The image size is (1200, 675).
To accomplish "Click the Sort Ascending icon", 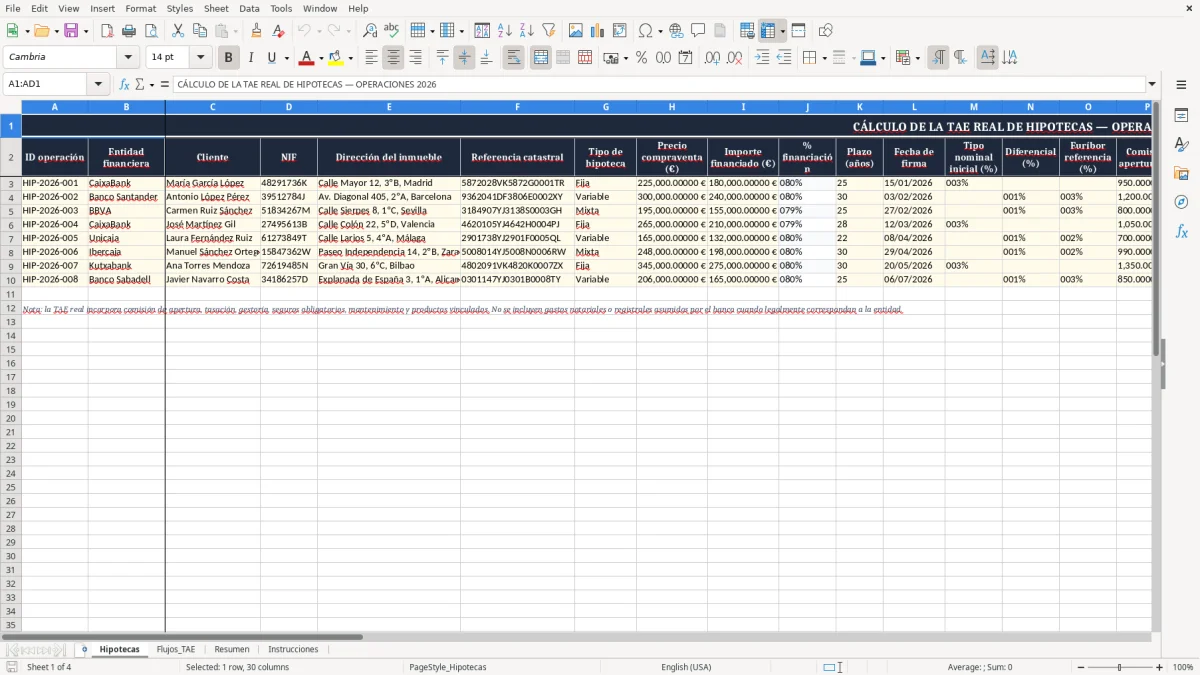I will [x=504, y=31].
